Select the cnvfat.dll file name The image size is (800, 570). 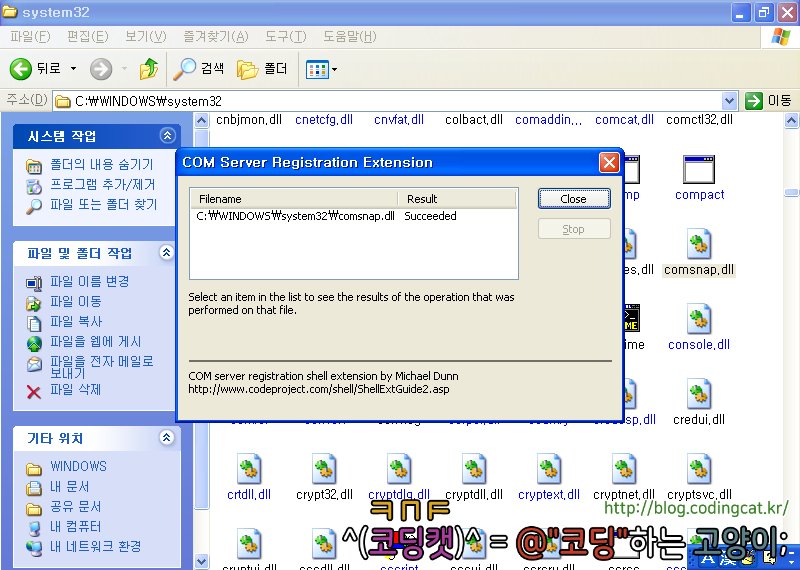[399, 120]
